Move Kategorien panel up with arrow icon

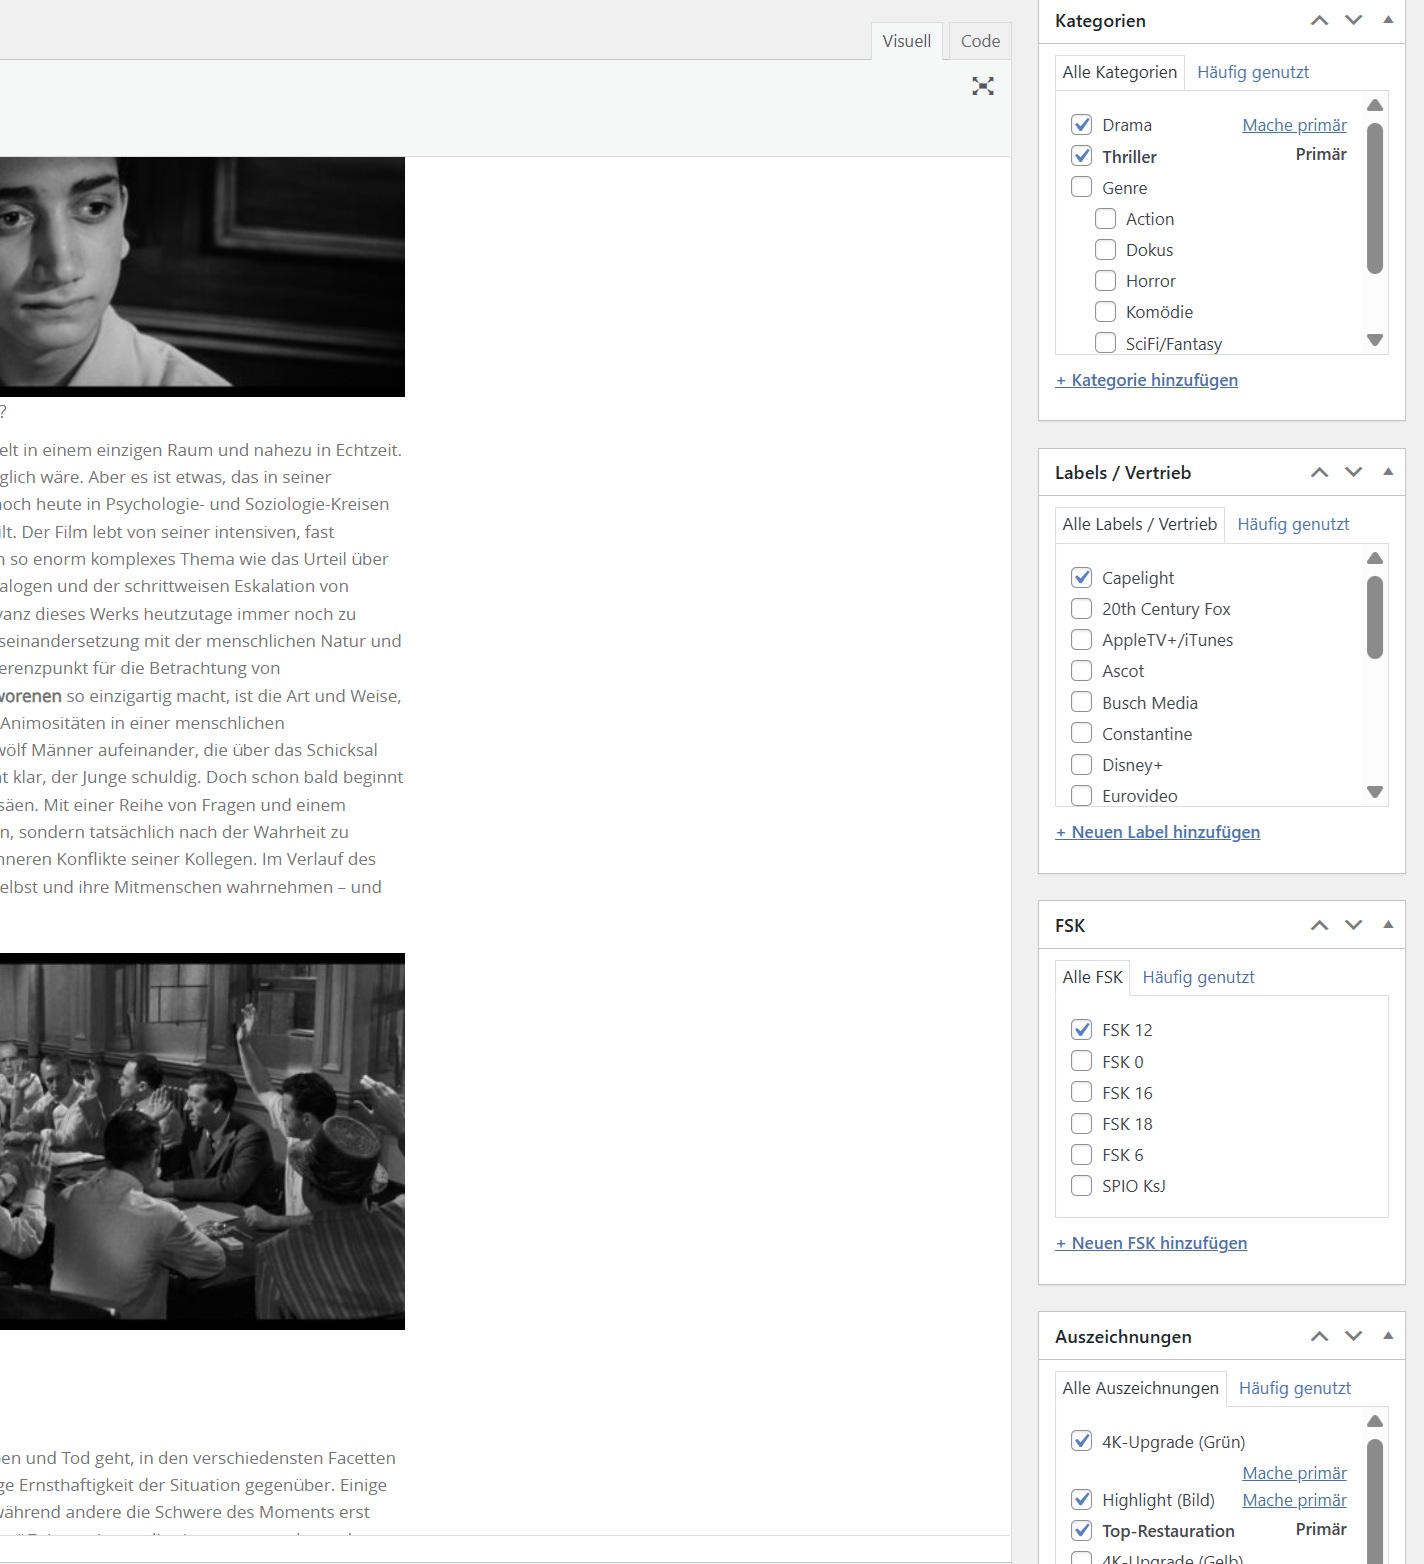point(1320,21)
